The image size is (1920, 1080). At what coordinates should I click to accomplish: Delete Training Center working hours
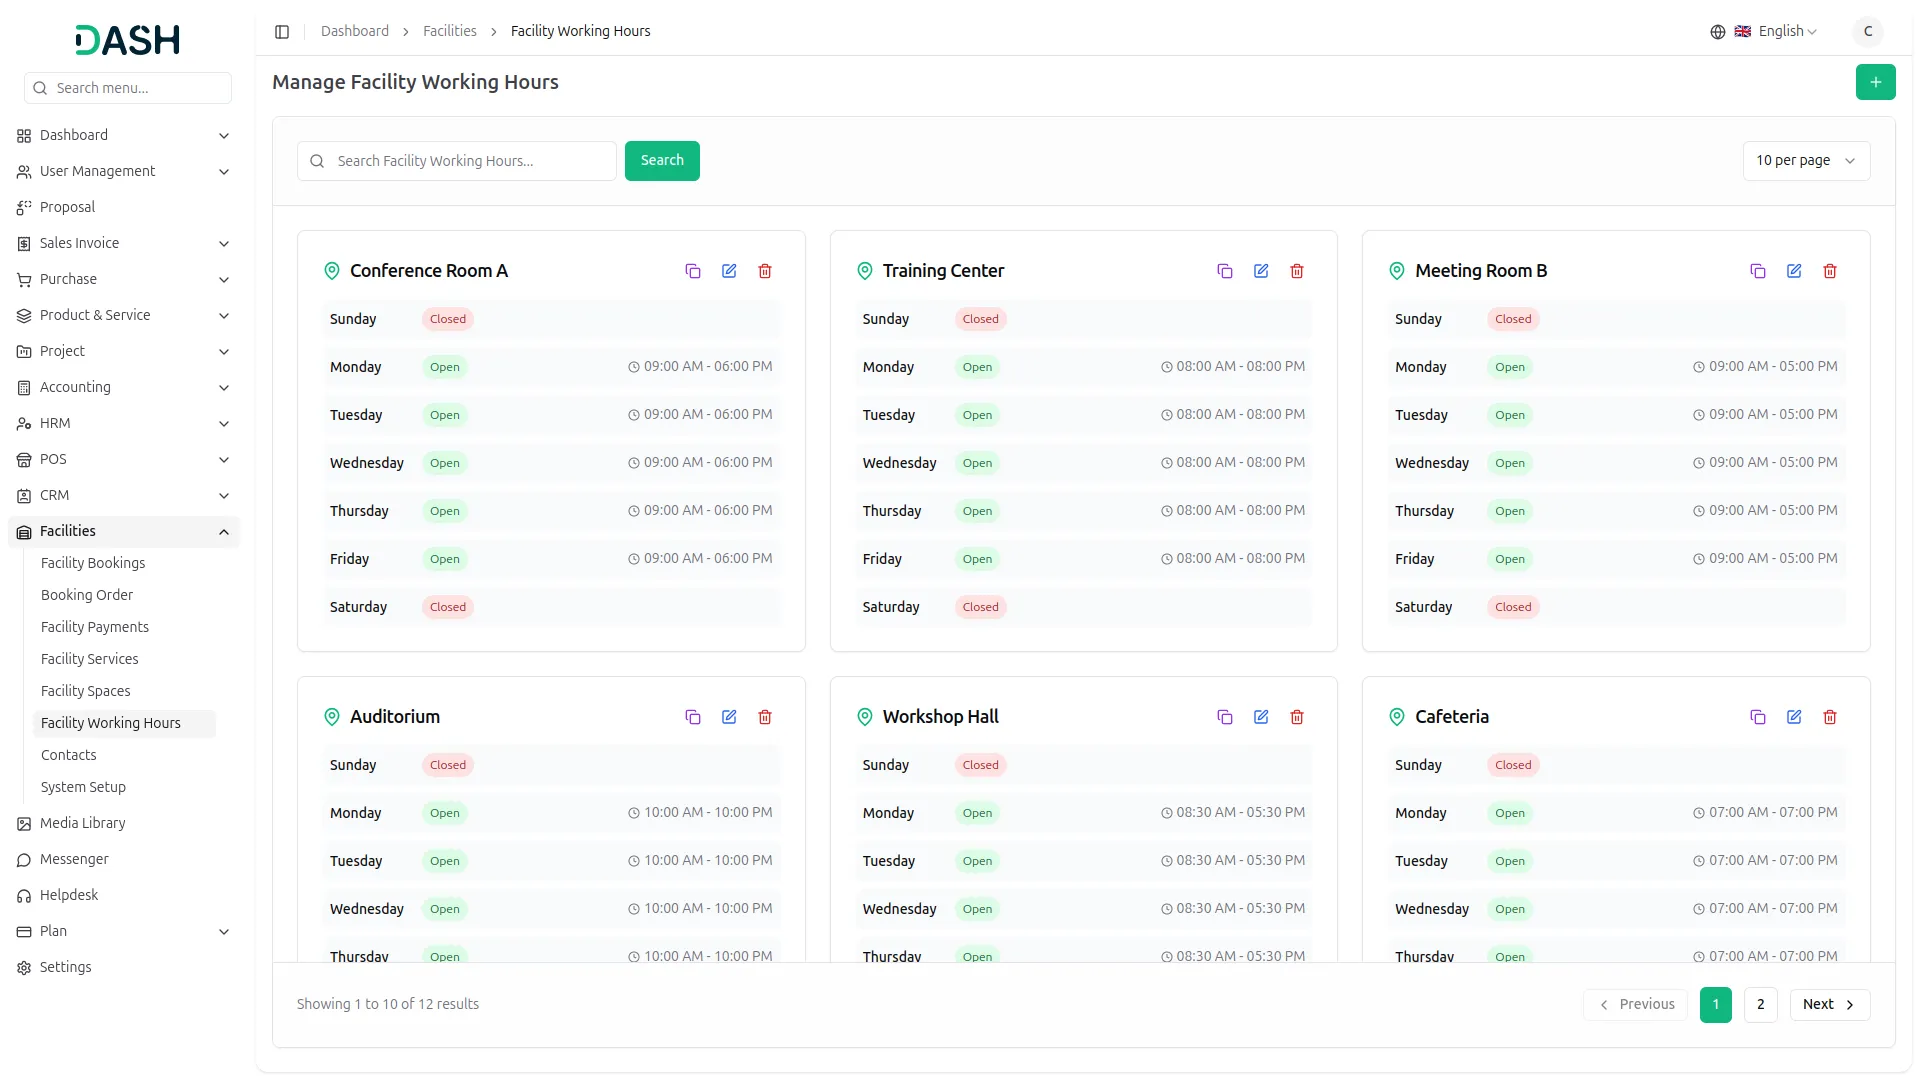pos(1297,271)
